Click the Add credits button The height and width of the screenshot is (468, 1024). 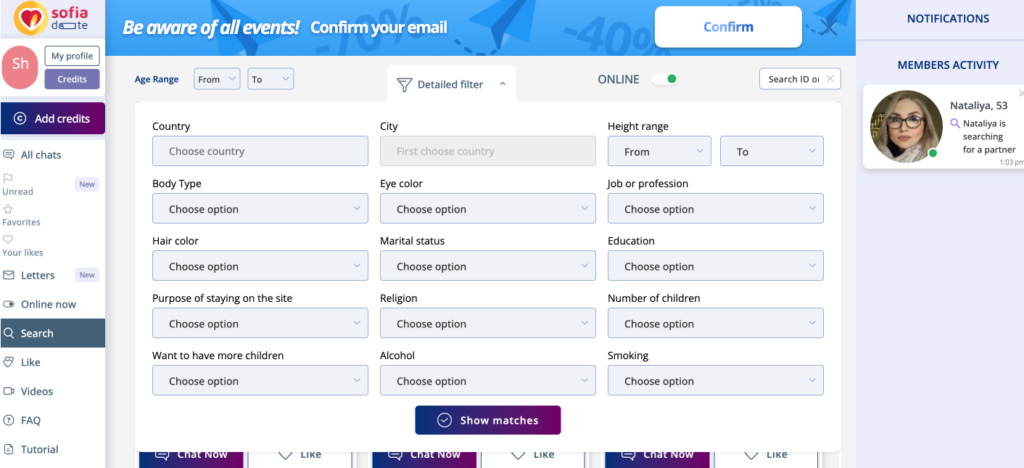click(52, 118)
